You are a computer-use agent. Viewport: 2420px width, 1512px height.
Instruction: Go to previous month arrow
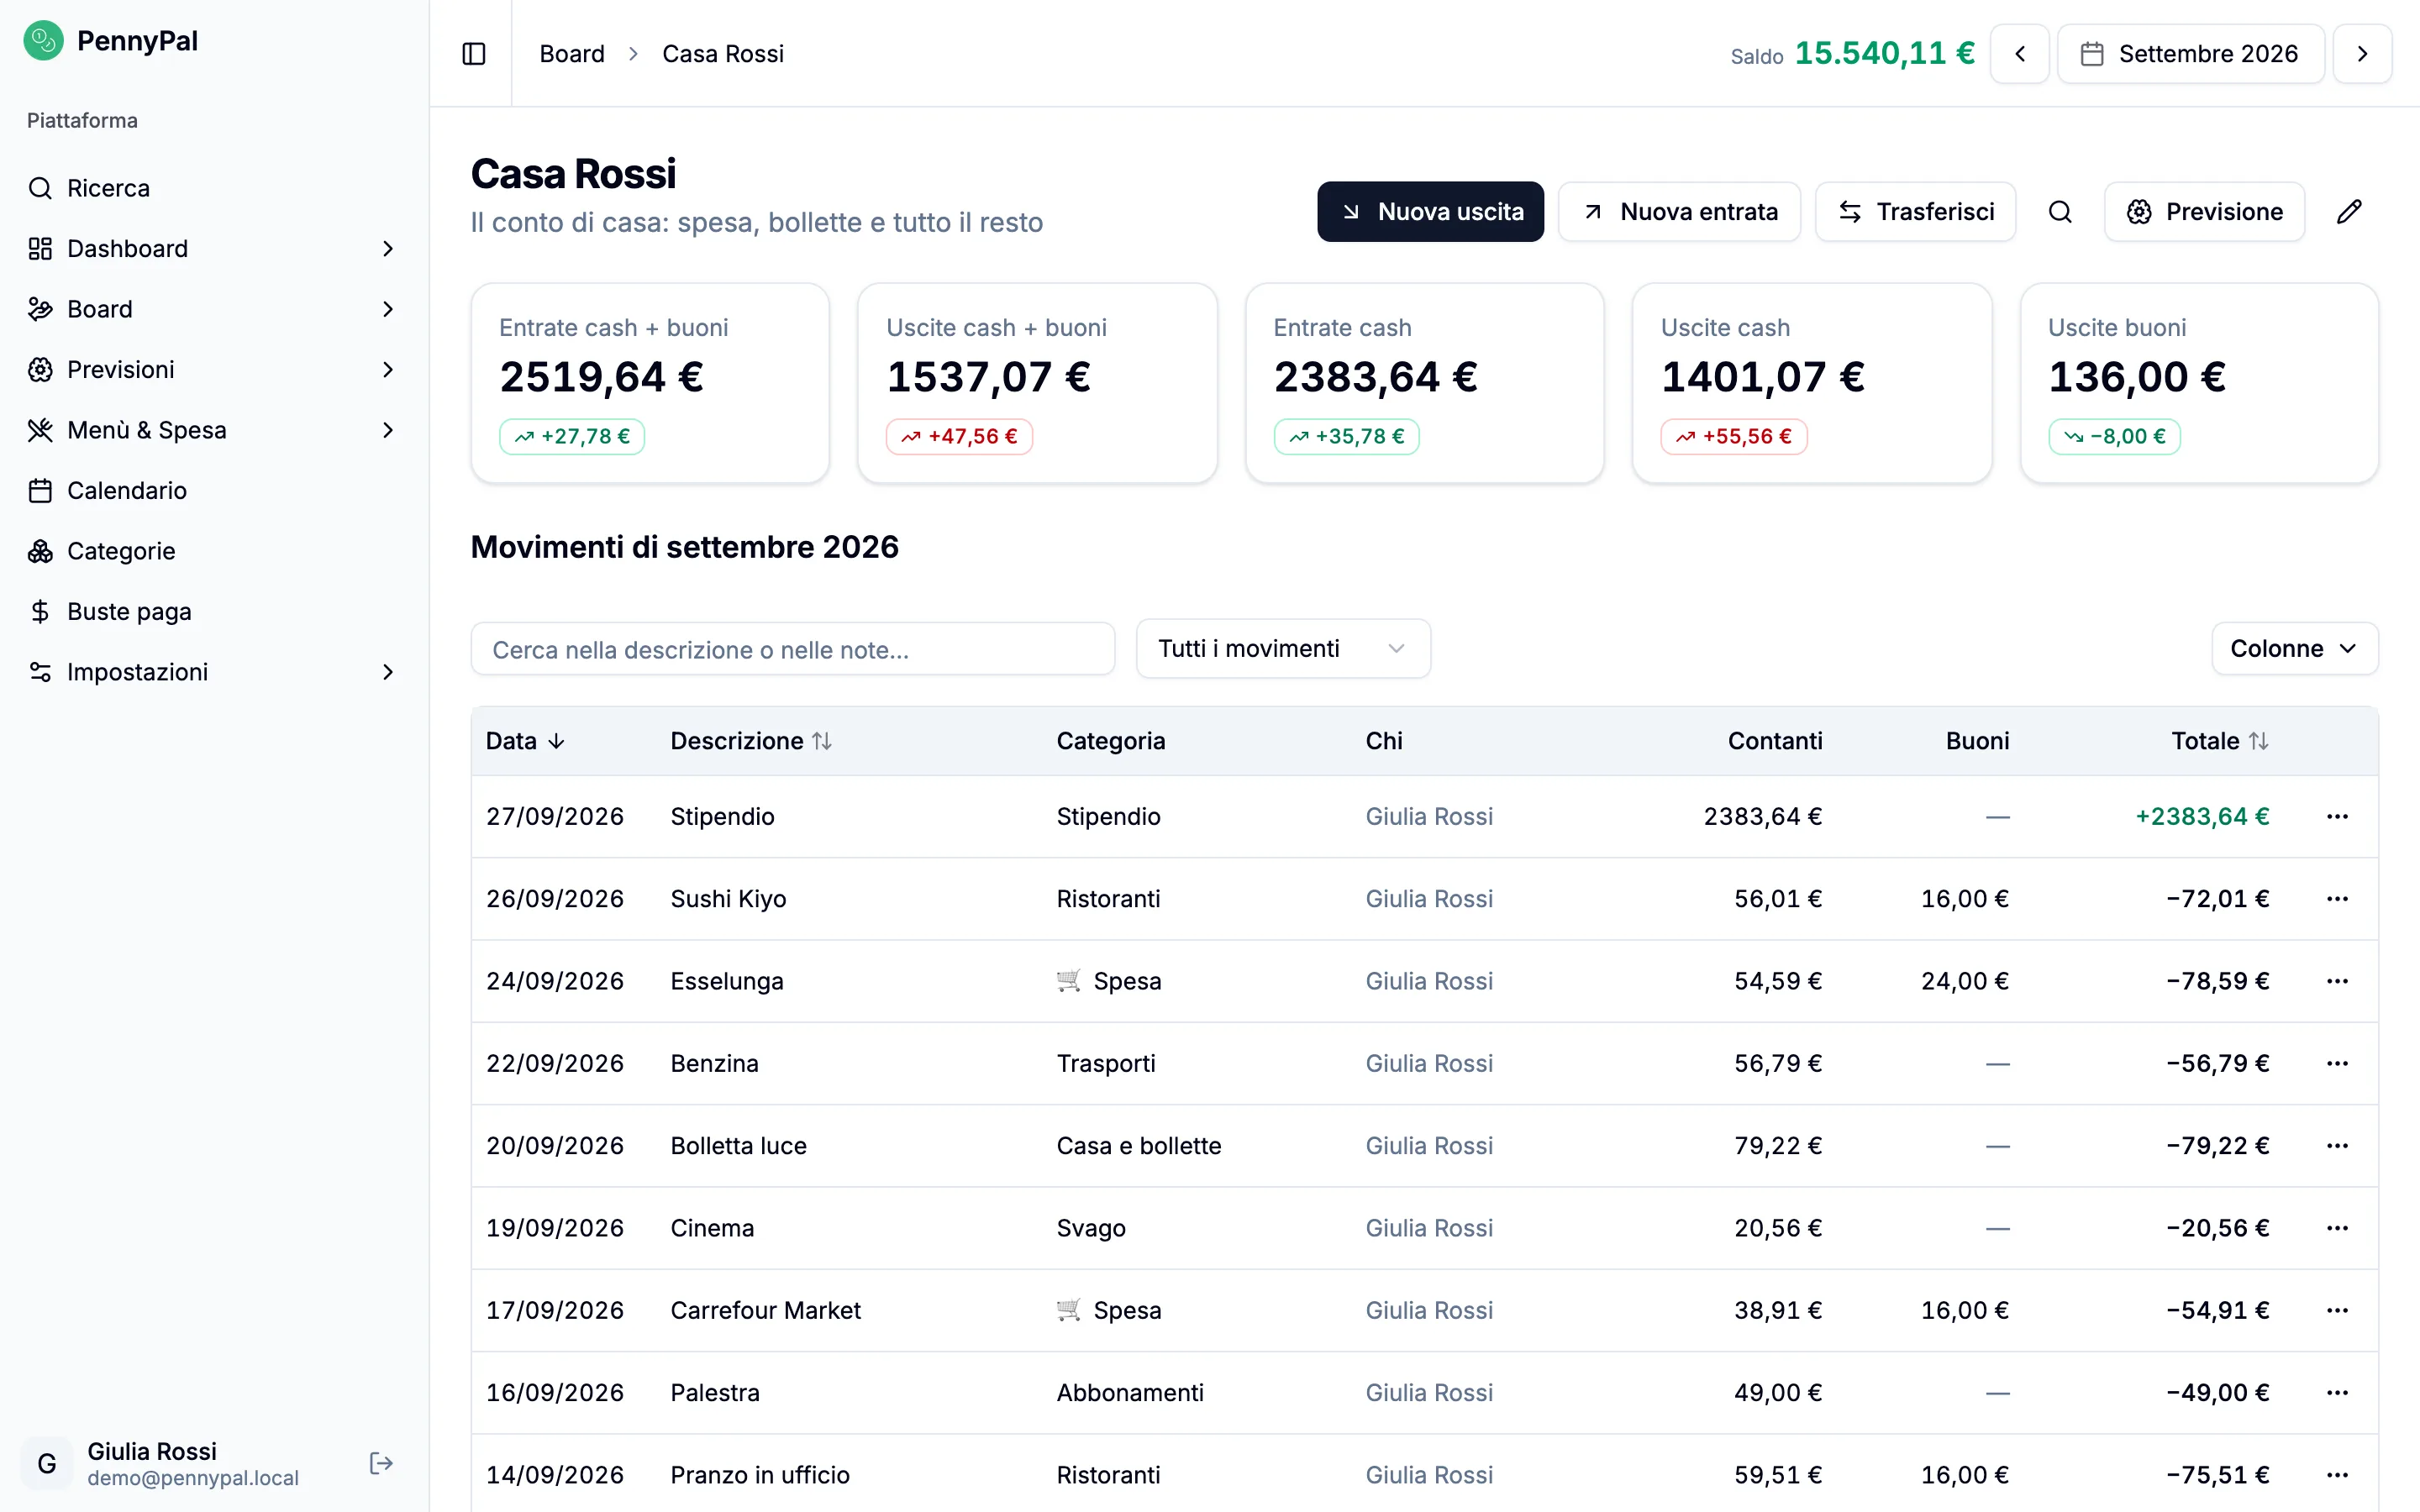pyautogui.click(x=2019, y=54)
